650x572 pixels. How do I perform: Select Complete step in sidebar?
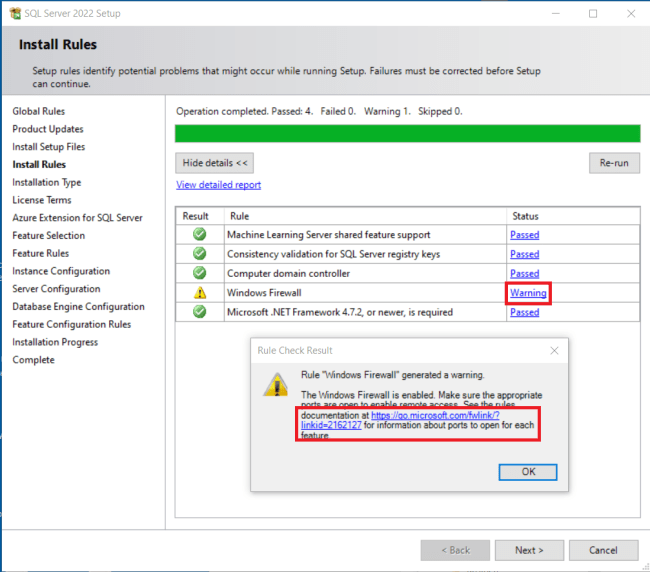pos(33,360)
